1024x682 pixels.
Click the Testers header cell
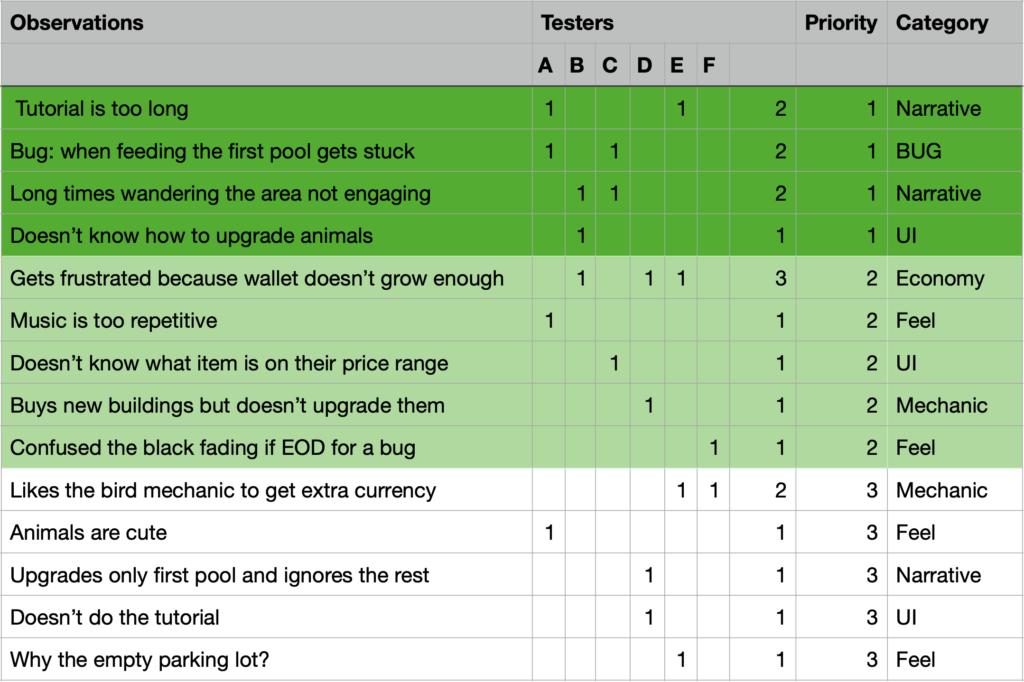click(x=664, y=23)
